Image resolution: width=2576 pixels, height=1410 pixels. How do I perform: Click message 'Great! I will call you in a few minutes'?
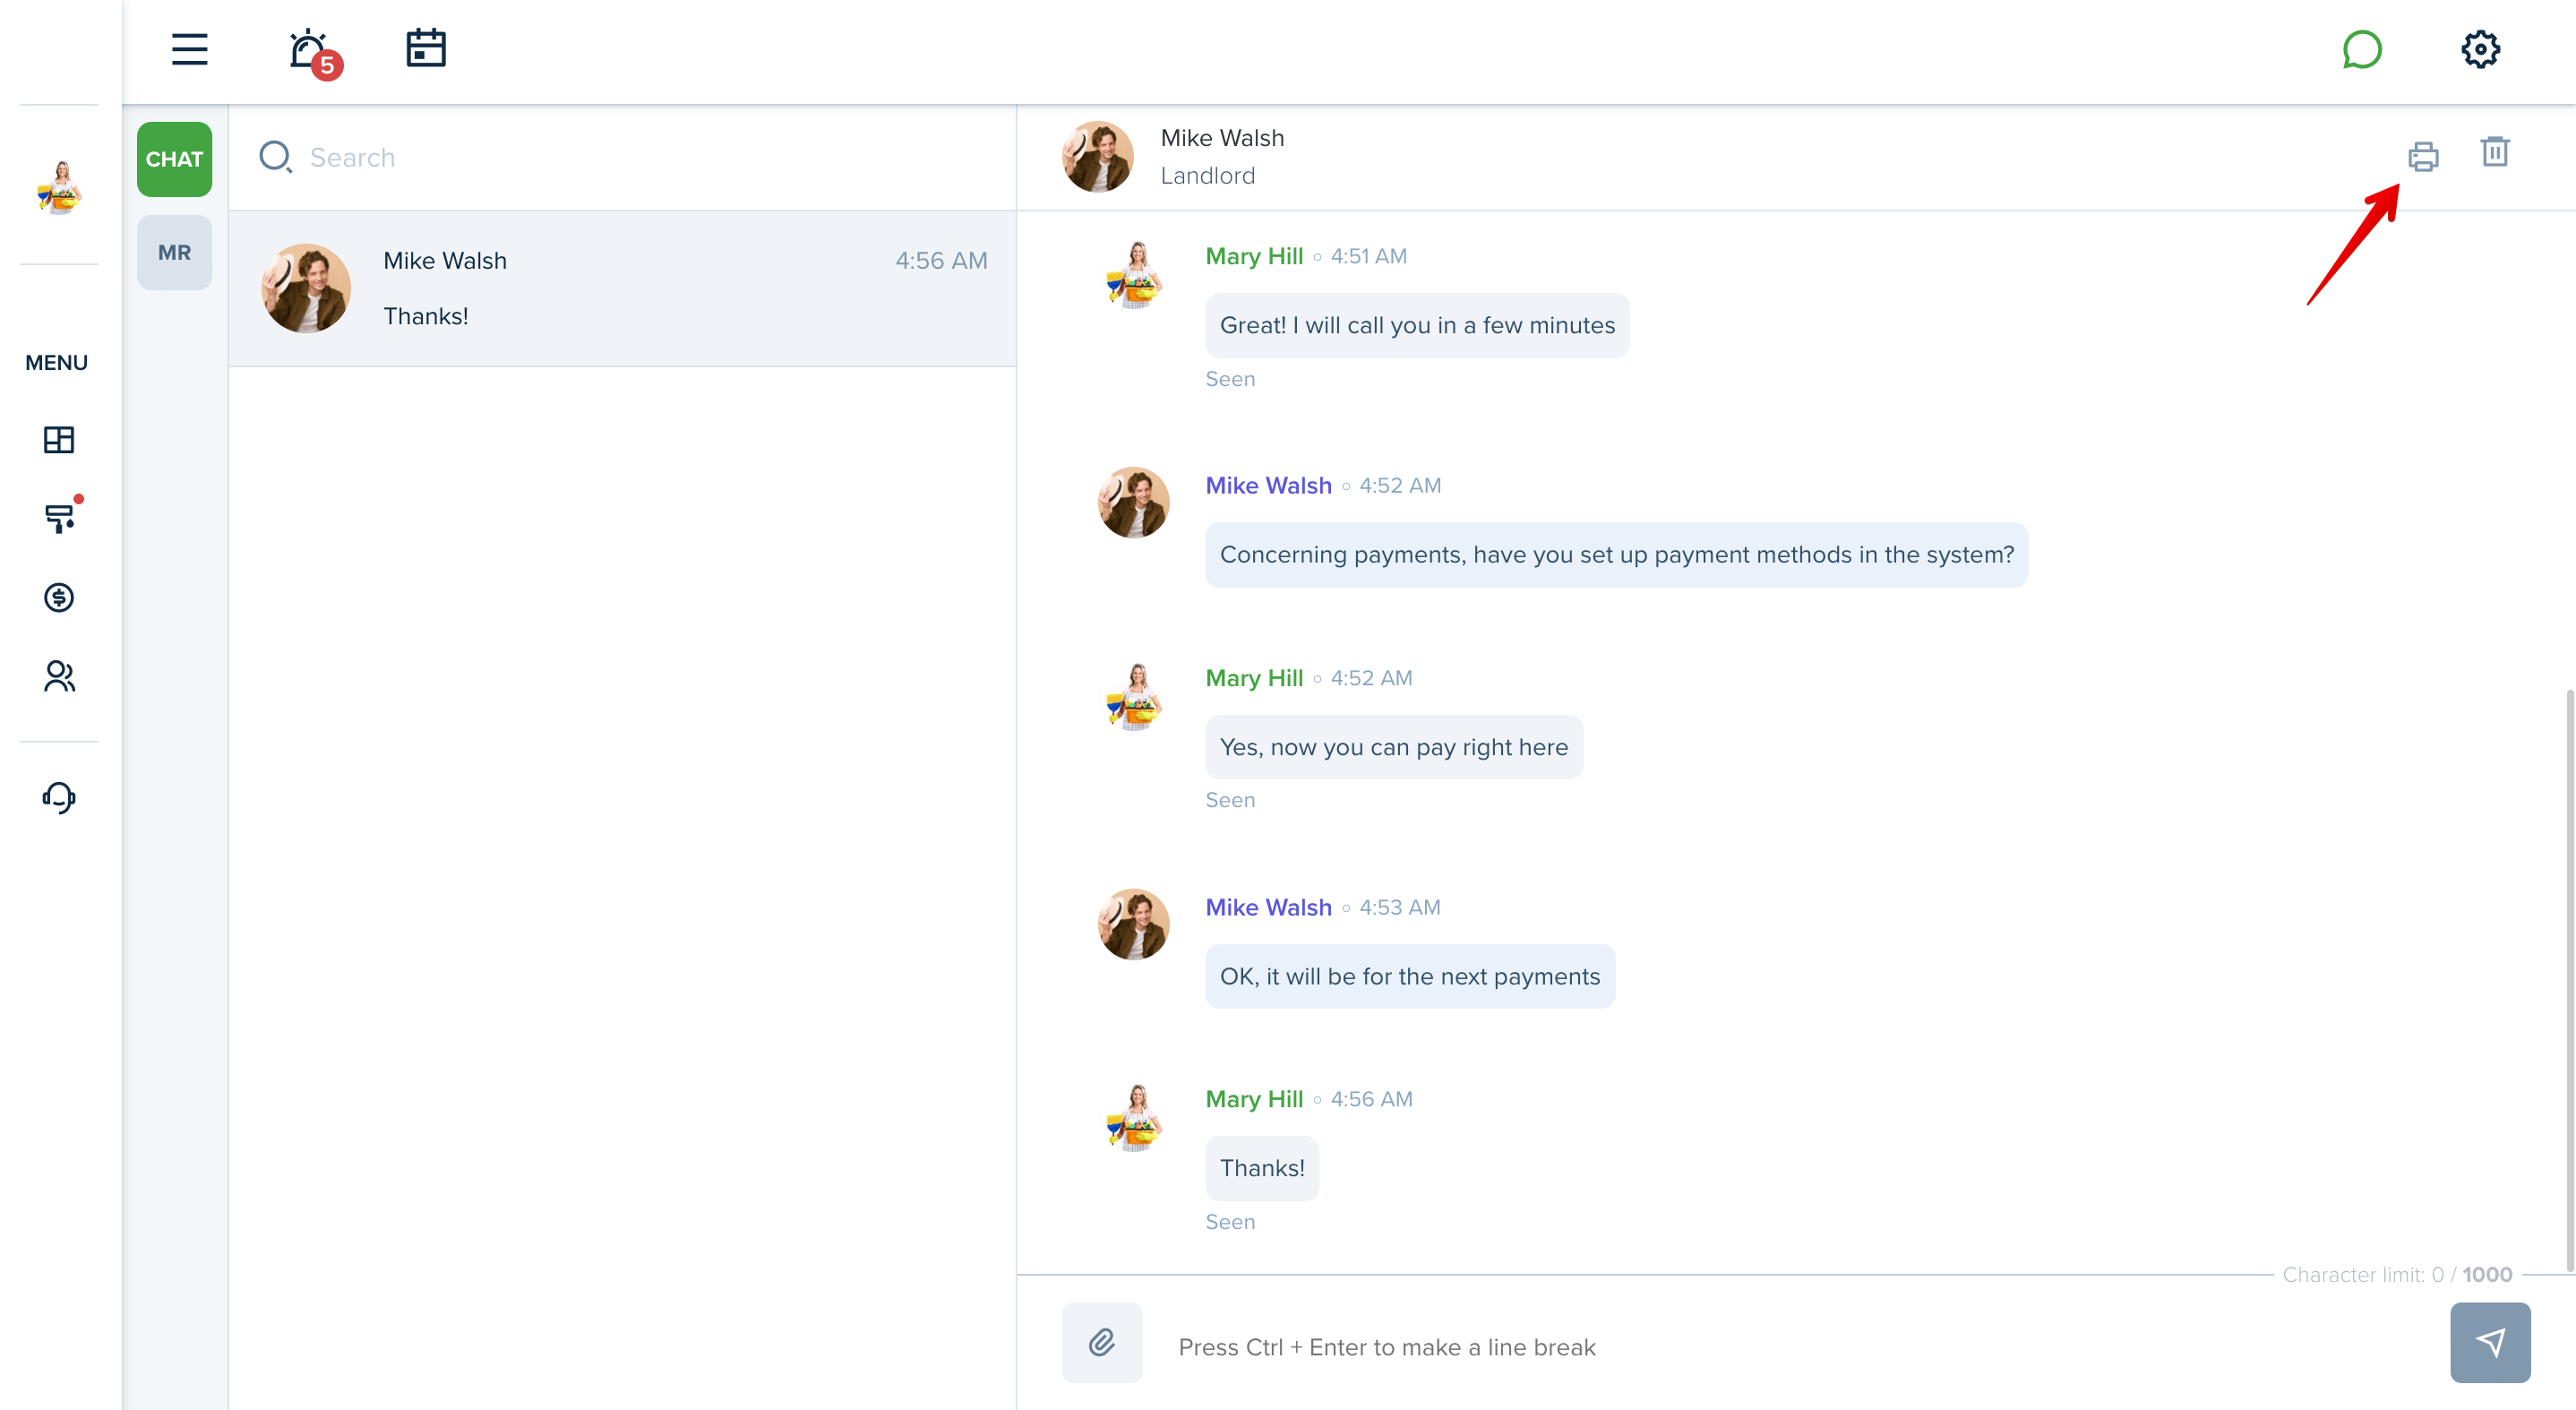click(1417, 325)
